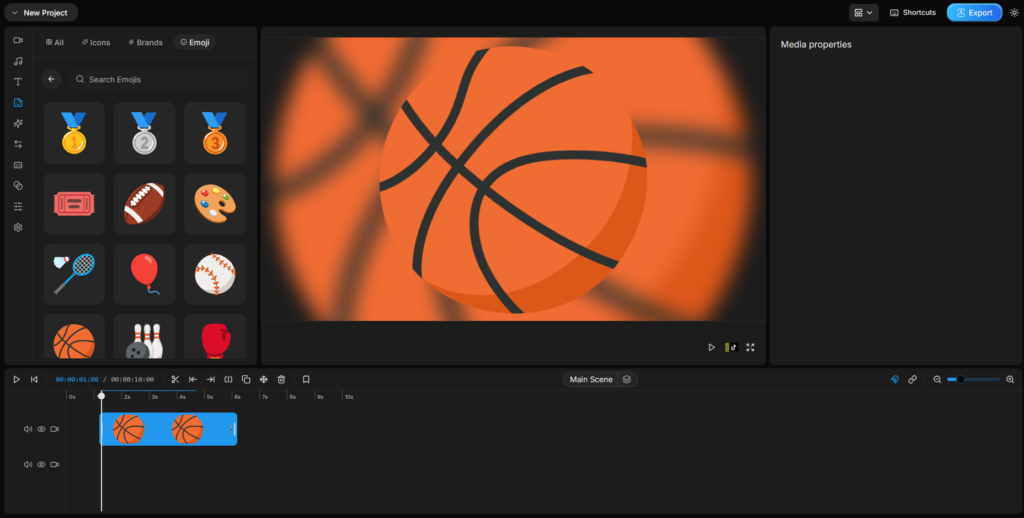Switch to the Icons tab
This screenshot has height=518, width=1024.
click(x=96, y=42)
